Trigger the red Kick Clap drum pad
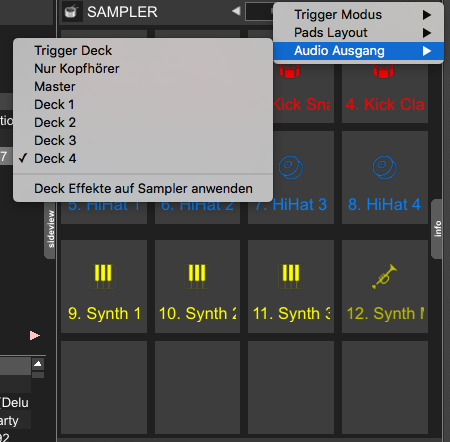This screenshot has width=450, height=442. pos(385,93)
